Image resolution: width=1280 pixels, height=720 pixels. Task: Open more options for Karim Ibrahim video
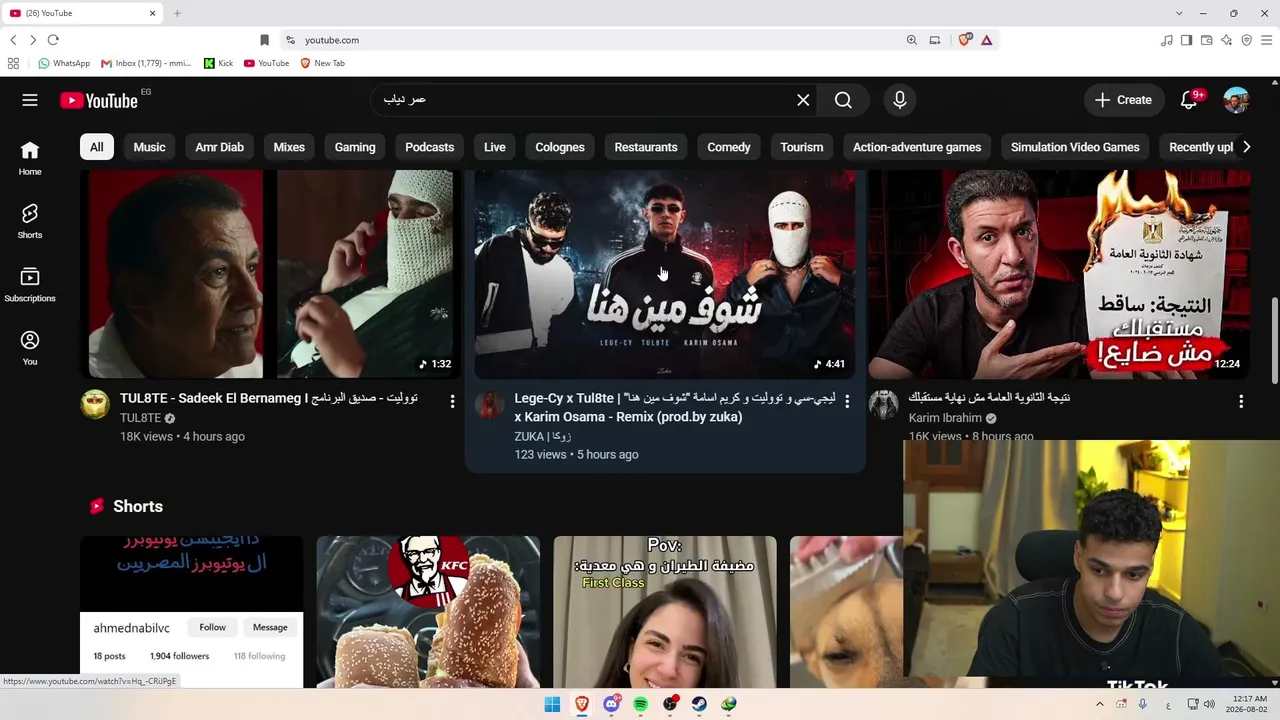[x=1241, y=401]
